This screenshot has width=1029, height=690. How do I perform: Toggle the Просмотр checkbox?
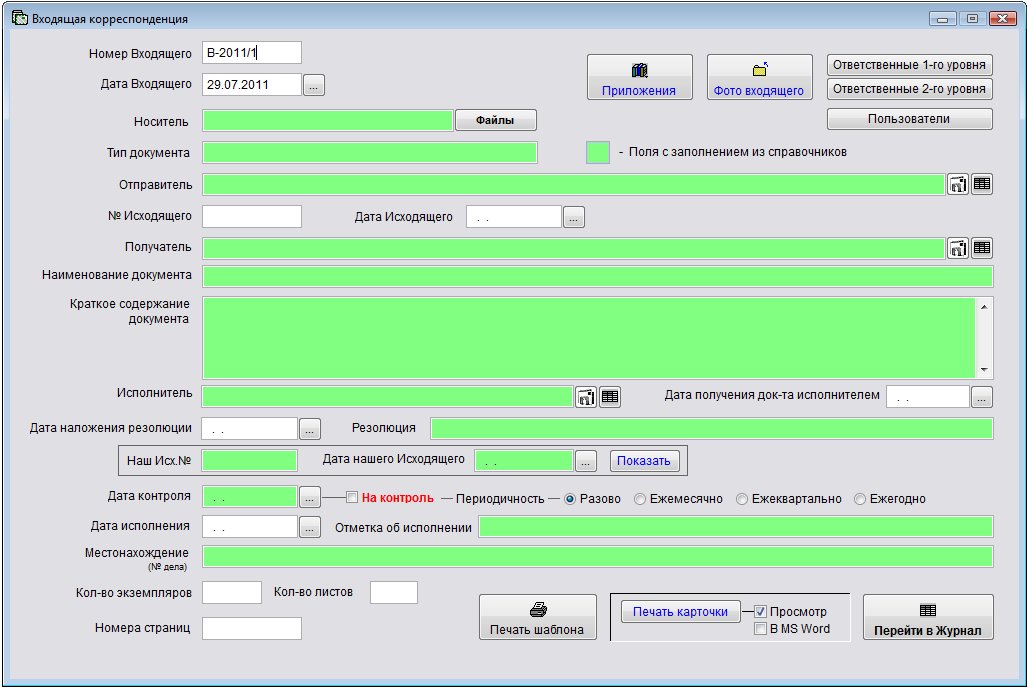point(760,611)
